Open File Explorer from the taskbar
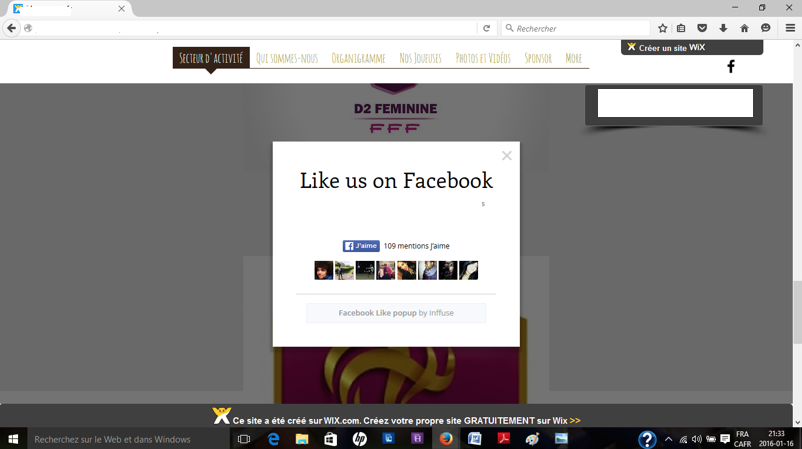 point(302,439)
